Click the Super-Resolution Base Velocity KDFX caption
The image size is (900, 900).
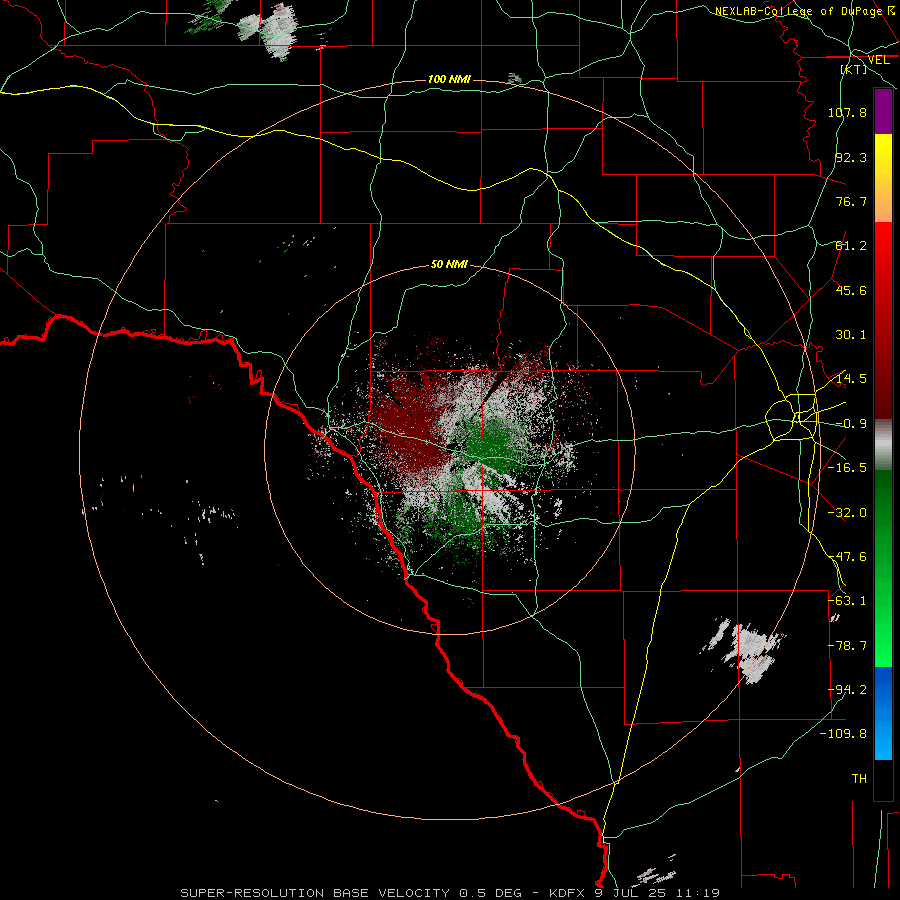point(450,893)
